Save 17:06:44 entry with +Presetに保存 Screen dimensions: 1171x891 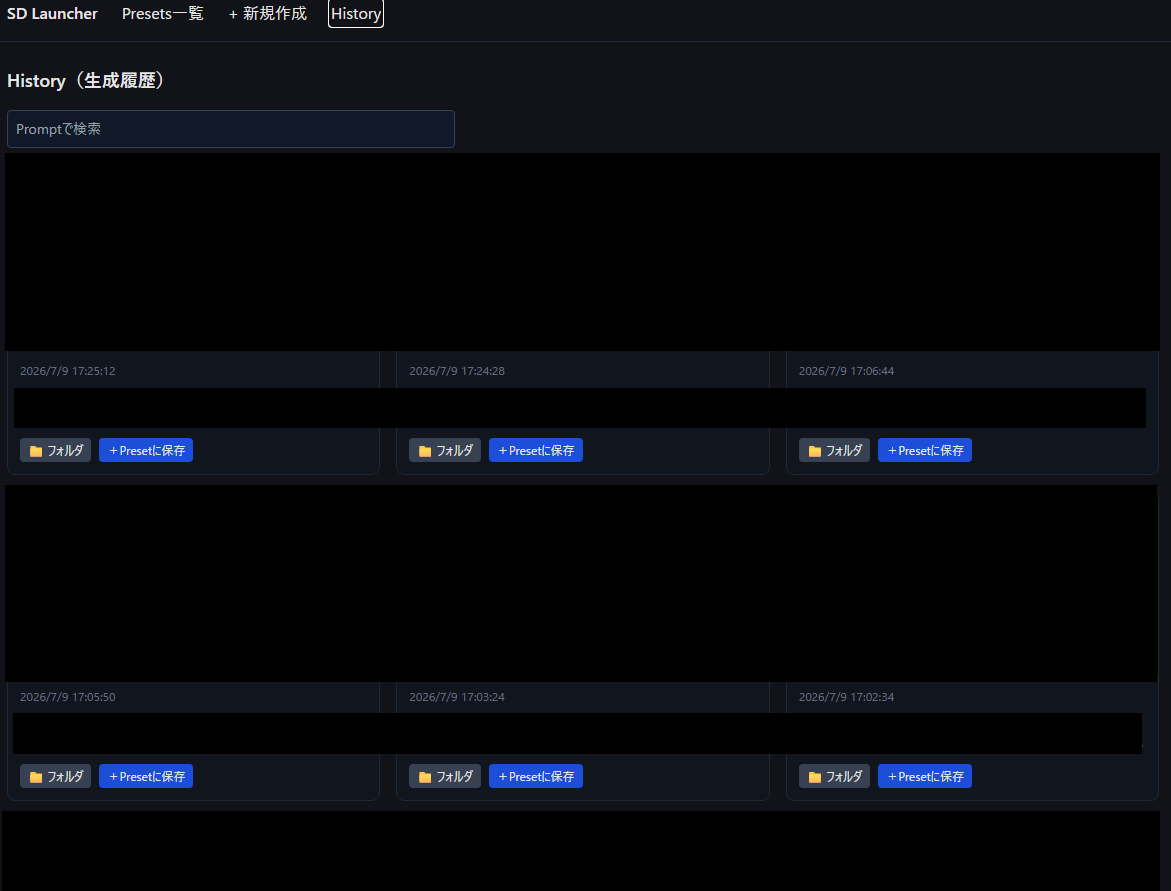click(x=925, y=450)
